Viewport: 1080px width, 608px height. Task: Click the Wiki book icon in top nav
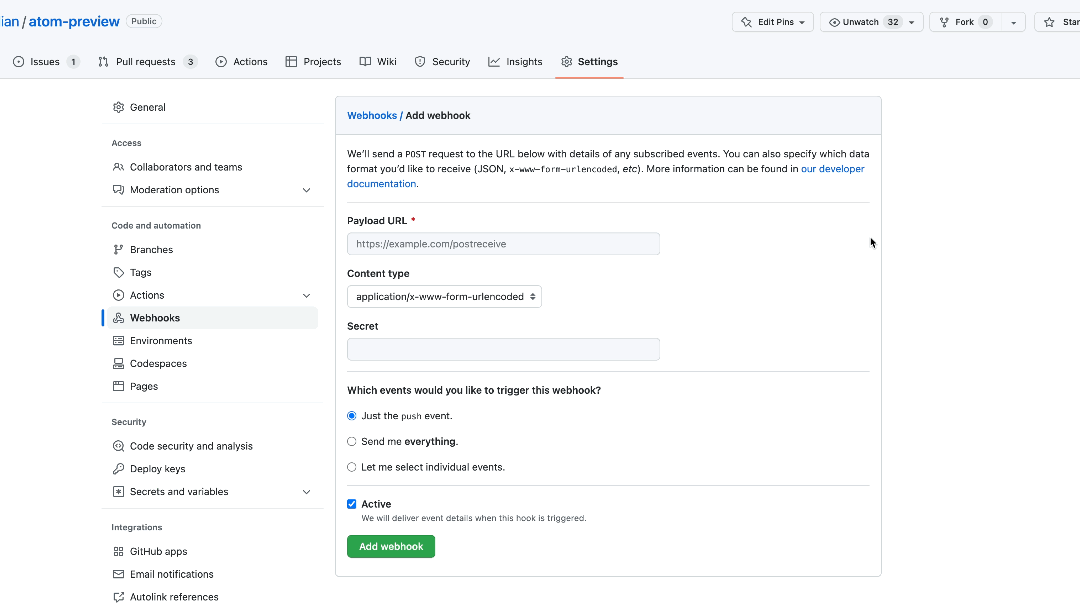[x=365, y=62]
